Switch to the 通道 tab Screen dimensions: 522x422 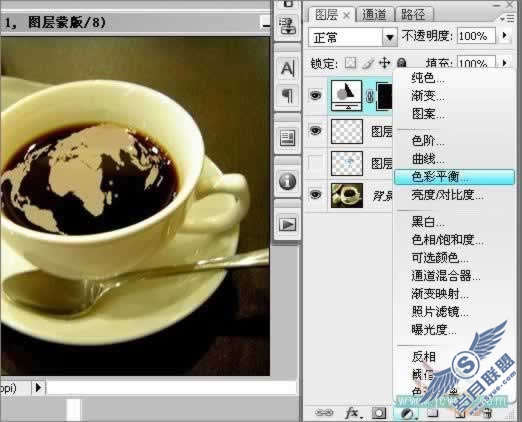374,15
